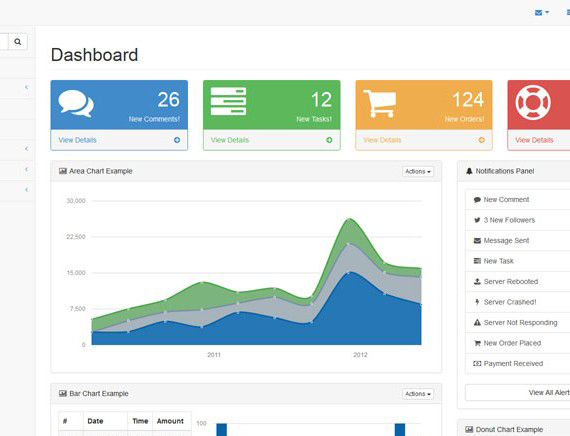Click the Twitter bird icon beside 3 New Followers
570x436 pixels.
(x=477, y=220)
